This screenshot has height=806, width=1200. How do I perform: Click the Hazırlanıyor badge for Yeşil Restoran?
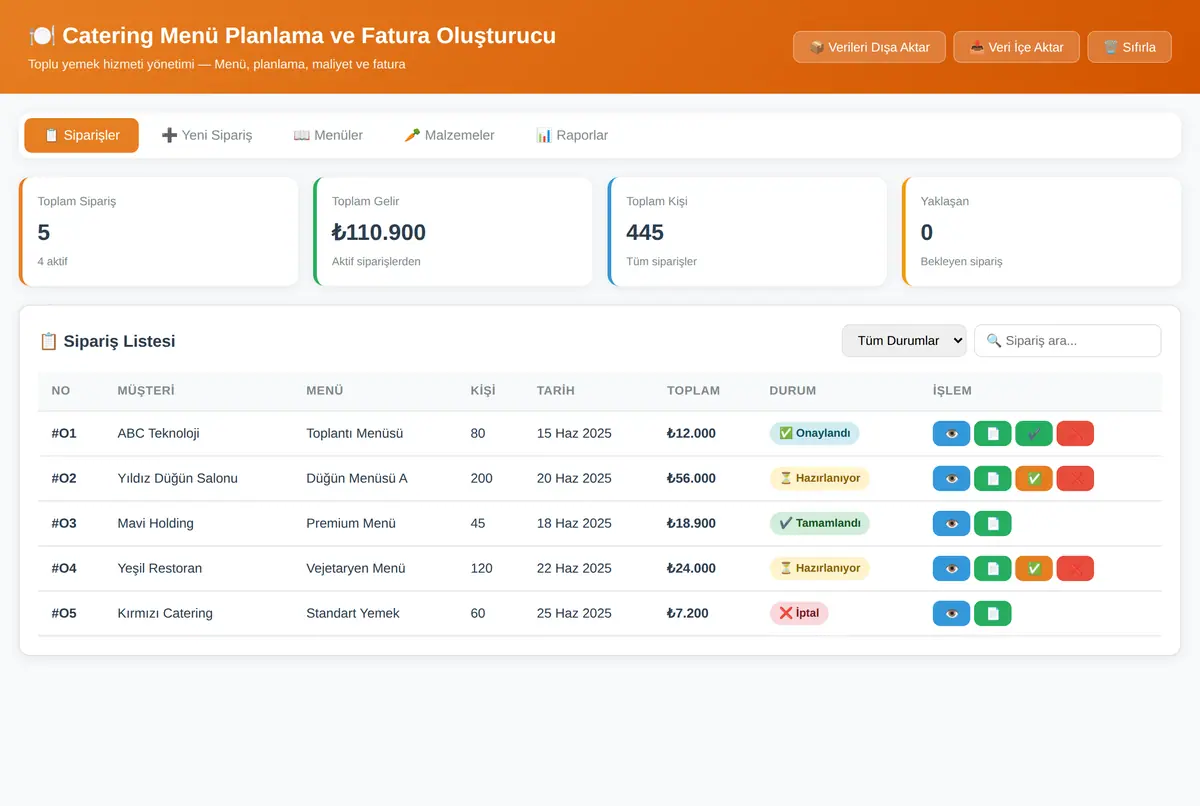pyautogui.click(x=819, y=569)
